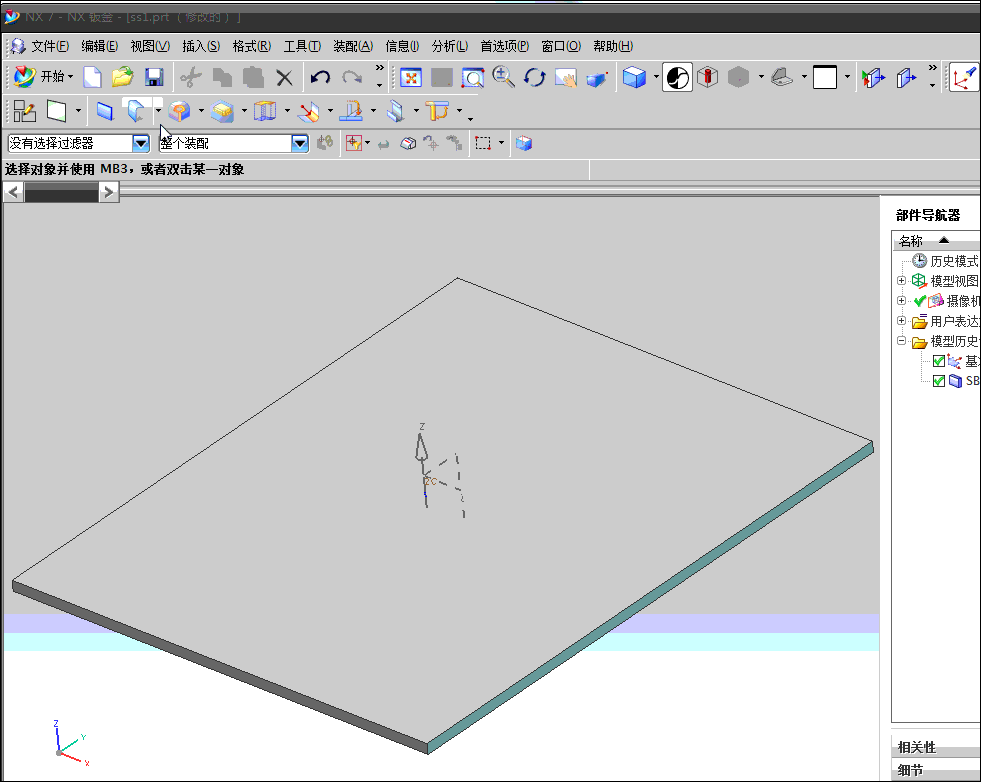Click the red-arrow bend icon

coord(309,111)
